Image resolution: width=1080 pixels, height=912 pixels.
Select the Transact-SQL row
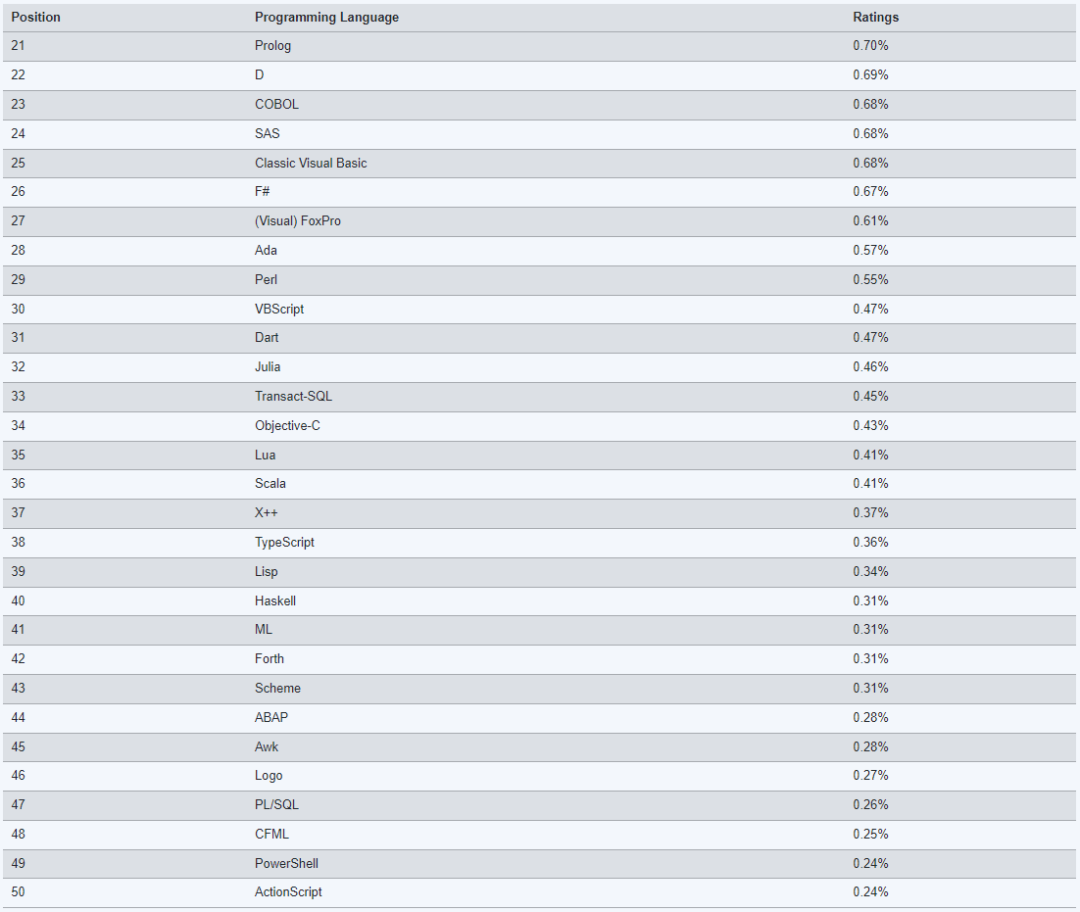tap(539, 397)
